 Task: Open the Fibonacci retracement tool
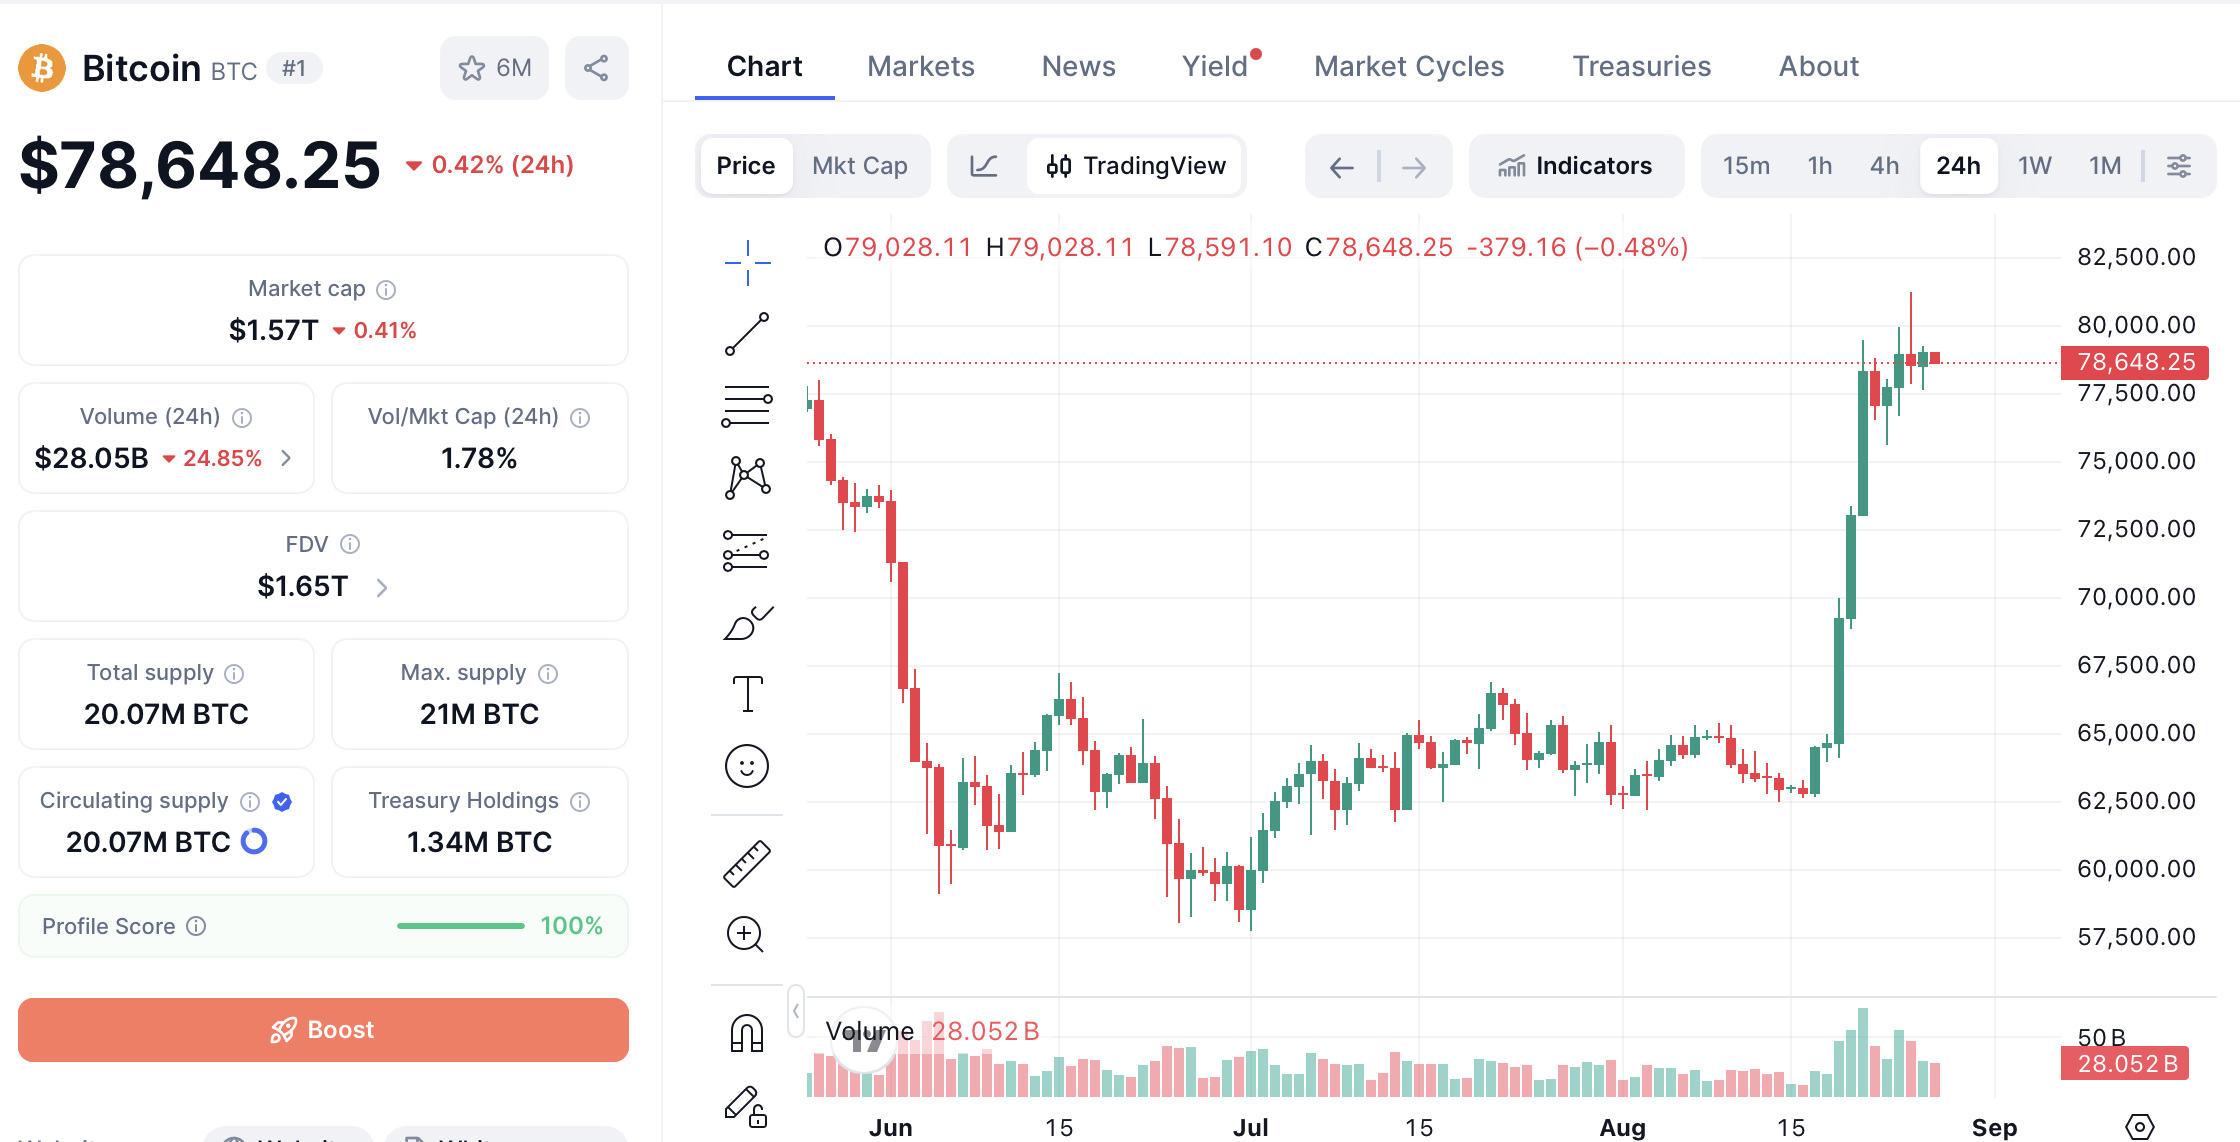point(747,406)
